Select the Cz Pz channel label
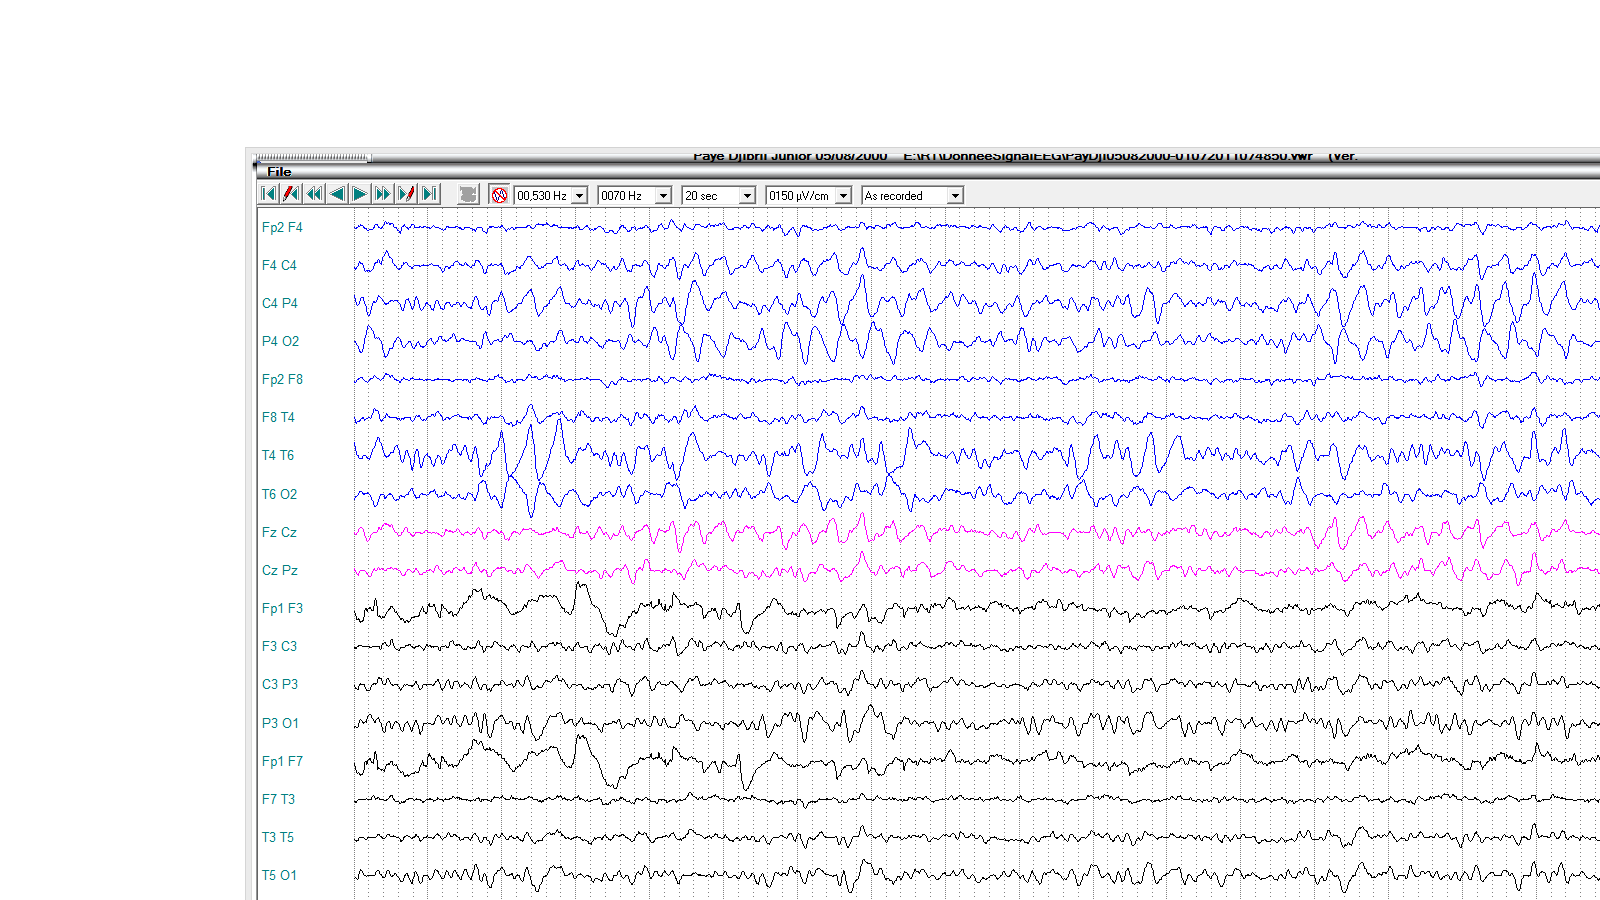Viewport: 1600px width, 900px height. (280, 570)
